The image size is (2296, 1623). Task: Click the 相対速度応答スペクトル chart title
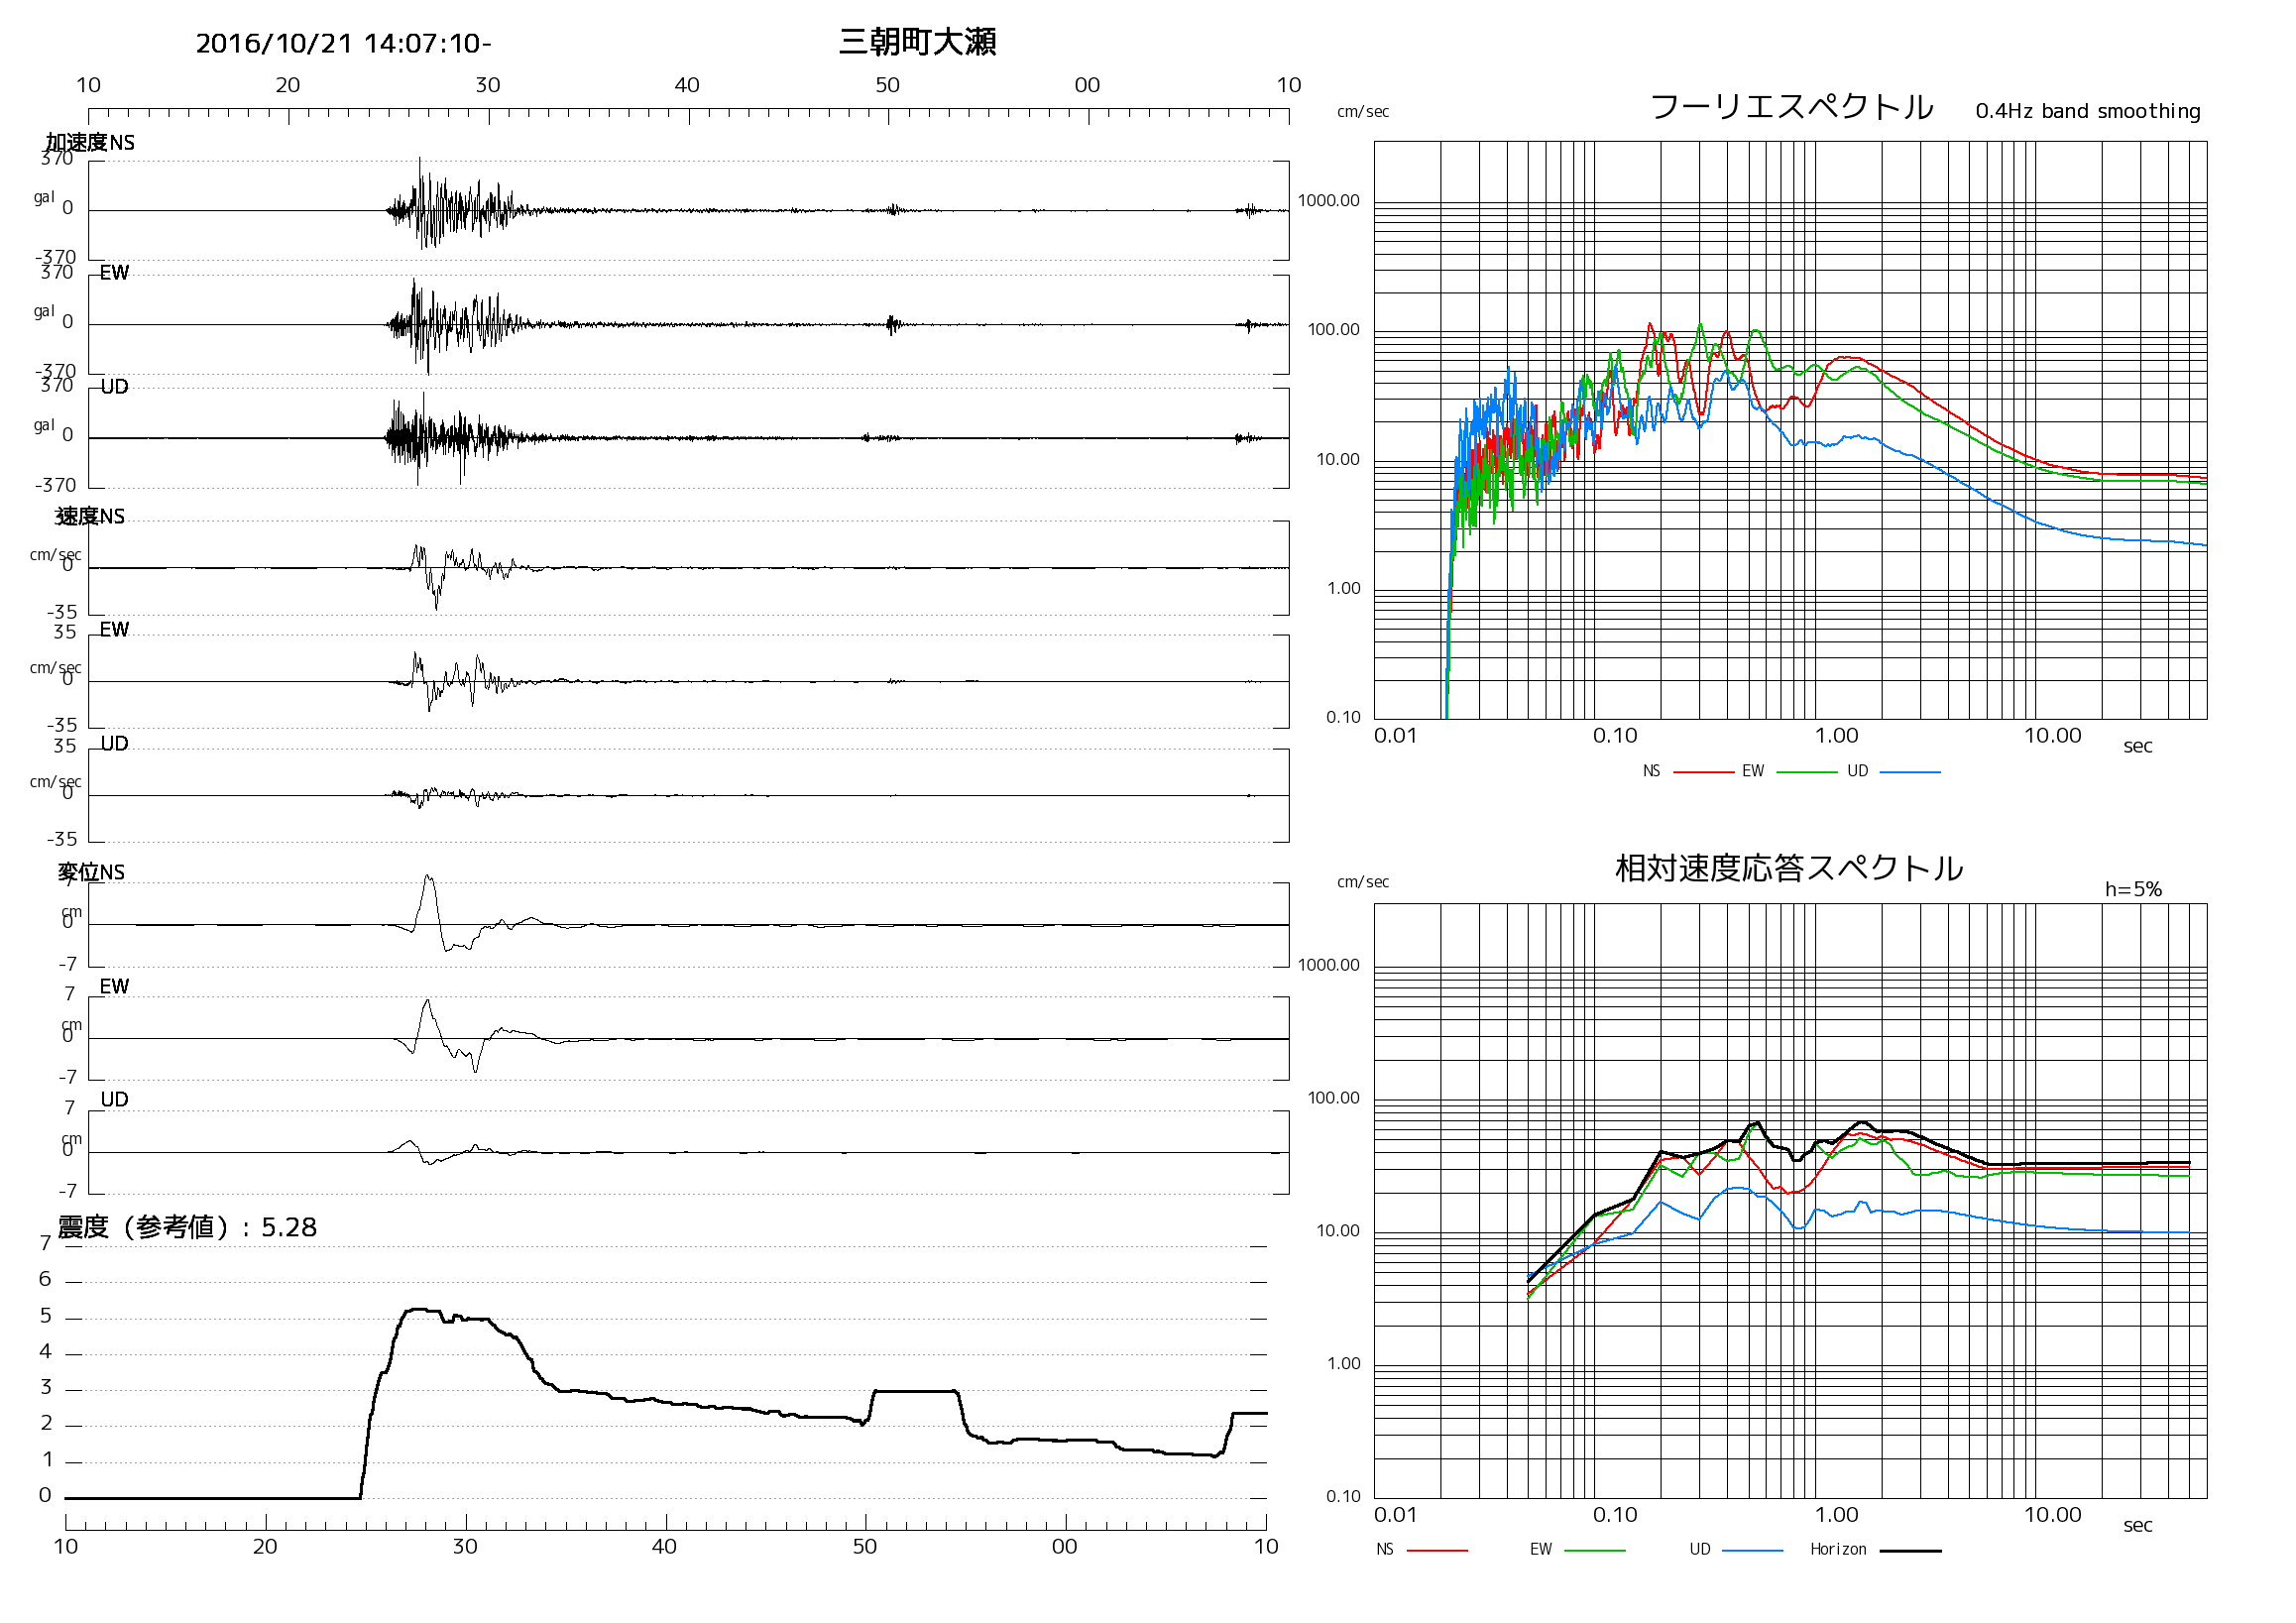(x=1788, y=868)
